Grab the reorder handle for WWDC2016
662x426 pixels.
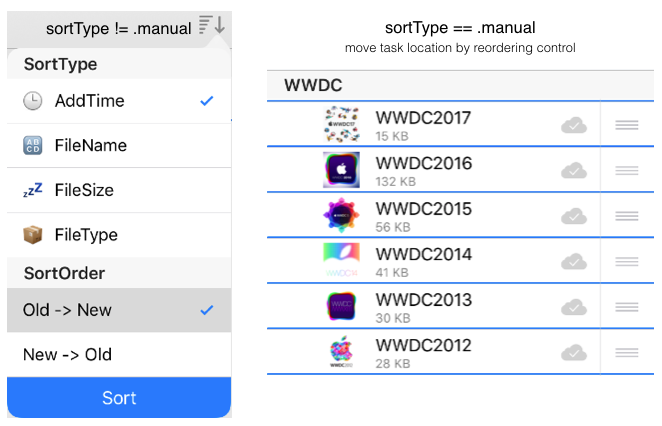627,171
